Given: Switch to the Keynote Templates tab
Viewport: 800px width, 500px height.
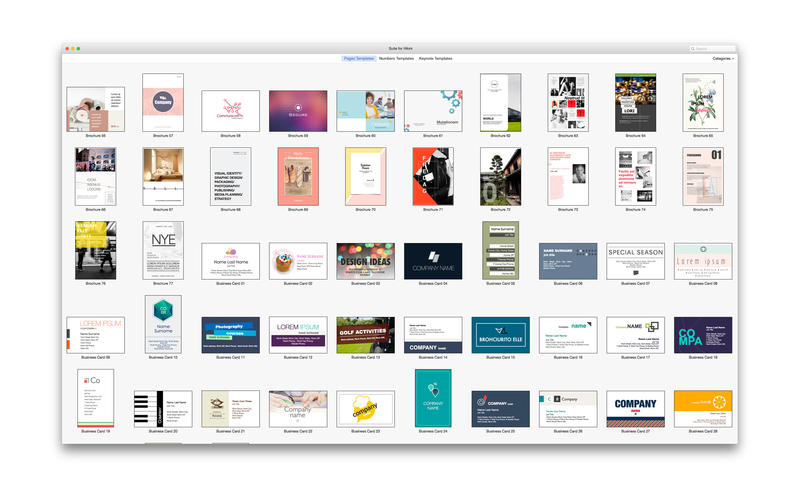Looking at the screenshot, I should (x=435, y=59).
